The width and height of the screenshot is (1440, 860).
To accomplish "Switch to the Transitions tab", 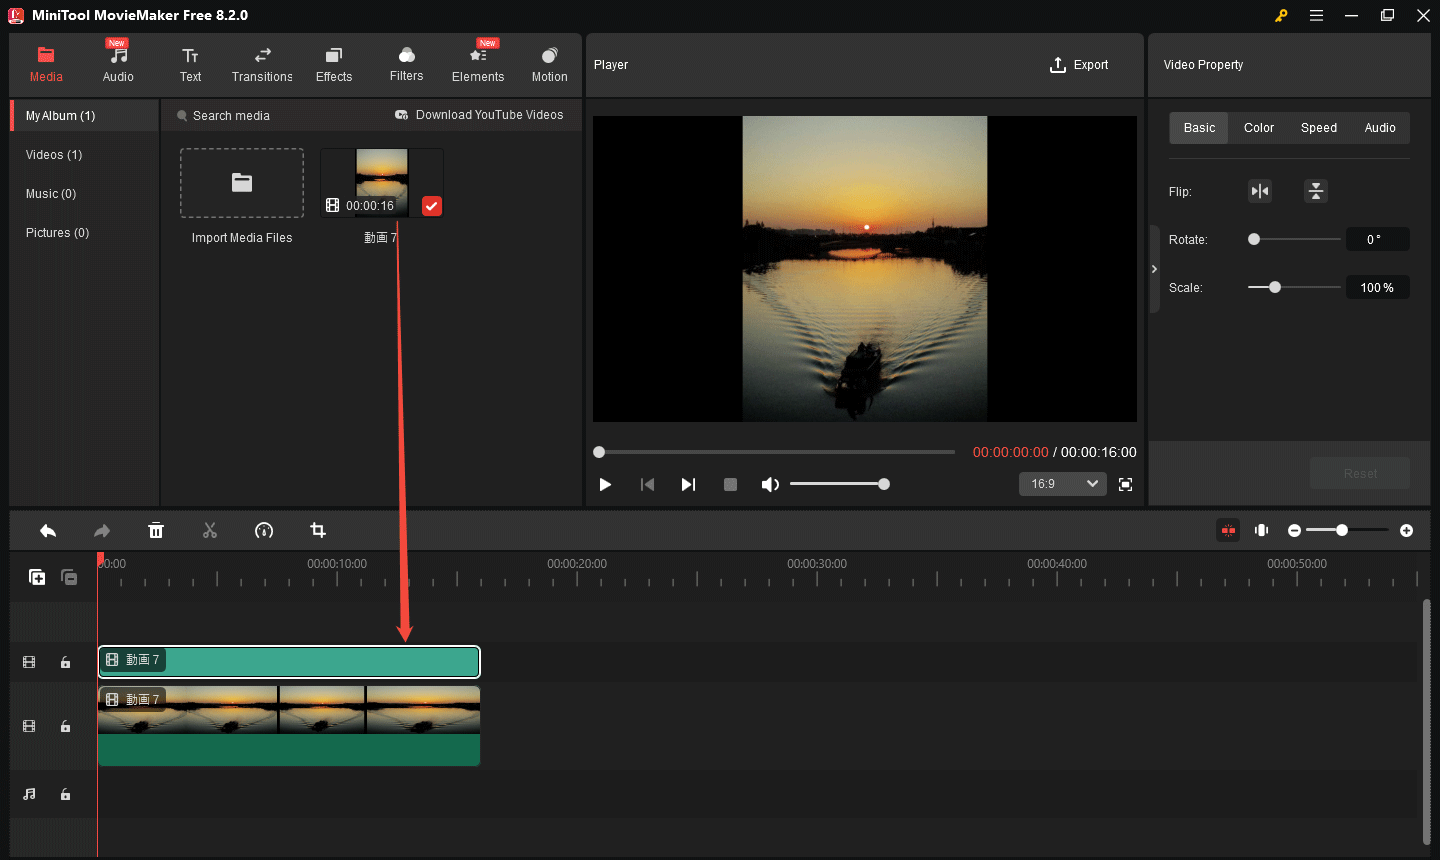I will point(262,65).
